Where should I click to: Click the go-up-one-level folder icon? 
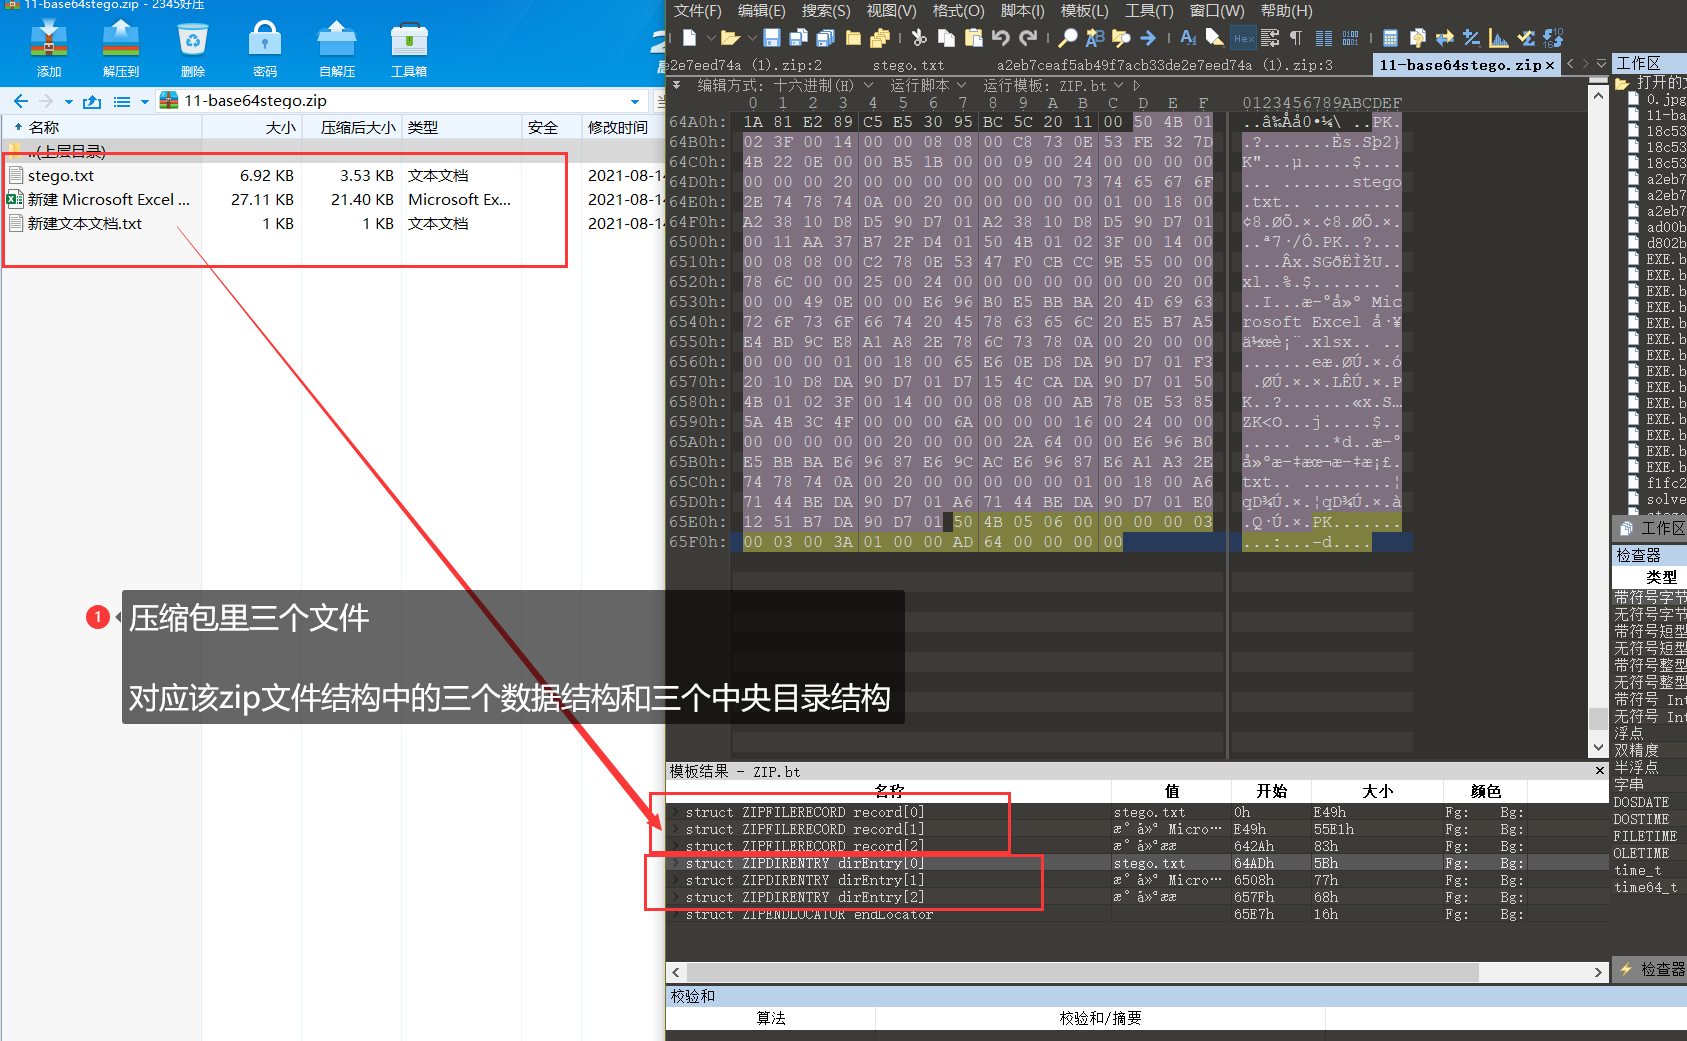[x=92, y=101]
